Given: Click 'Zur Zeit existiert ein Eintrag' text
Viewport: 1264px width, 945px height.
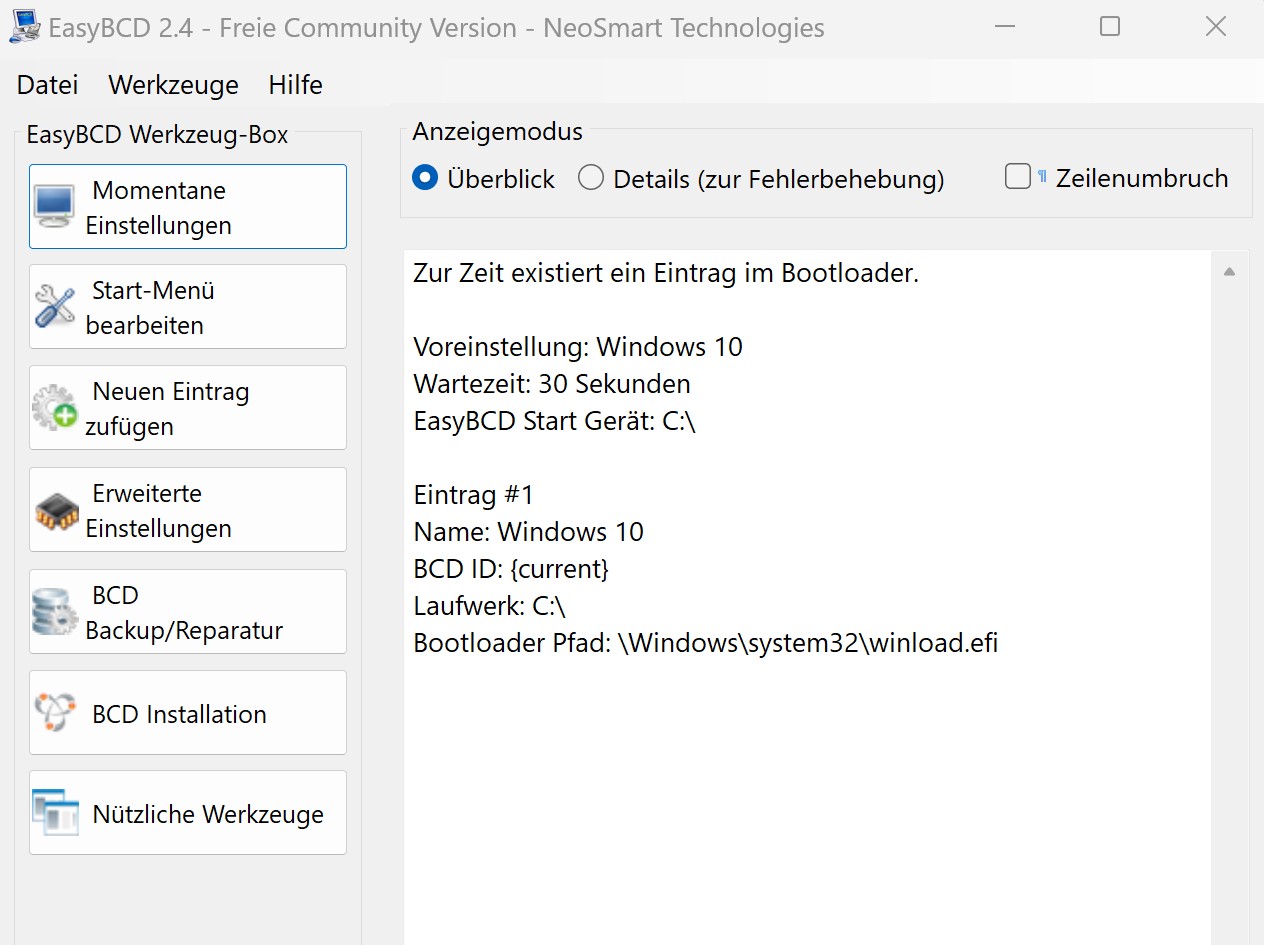Looking at the screenshot, I should click(666, 273).
